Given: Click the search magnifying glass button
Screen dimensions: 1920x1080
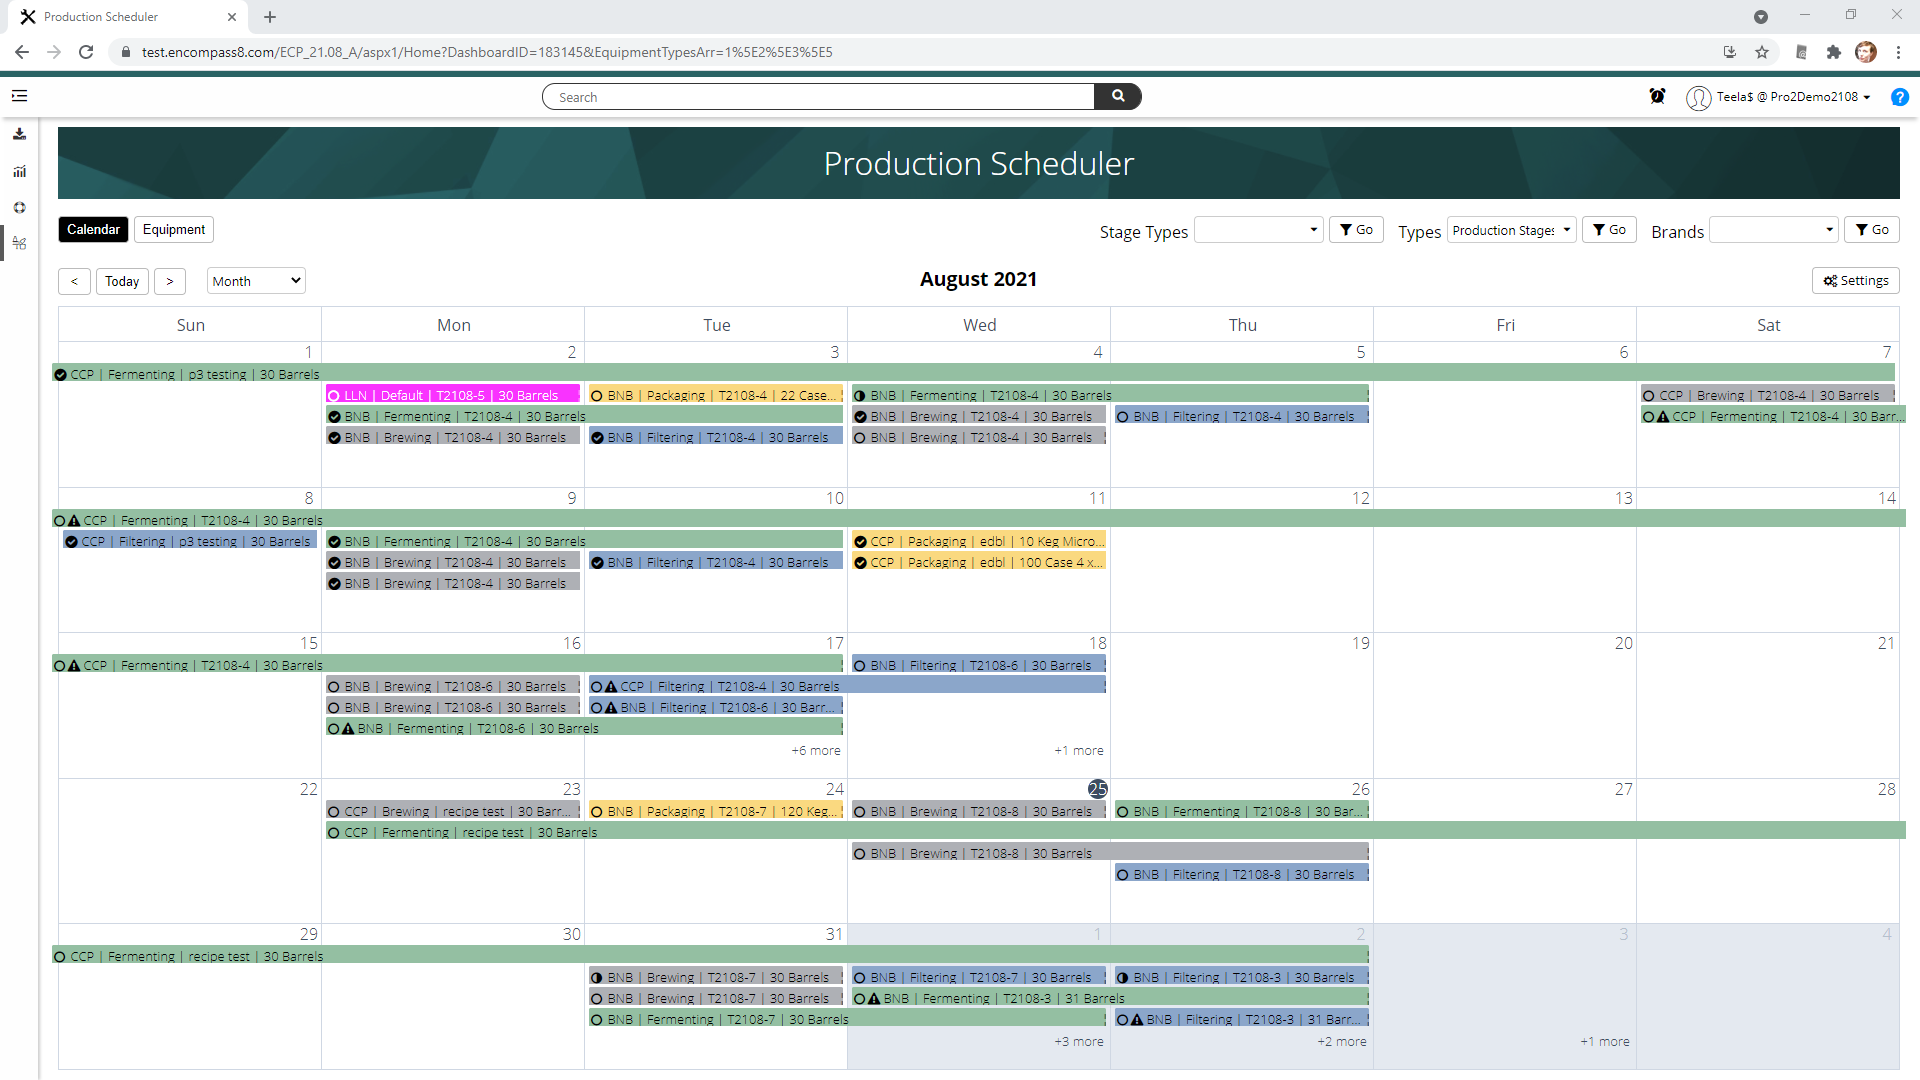Looking at the screenshot, I should (x=1117, y=96).
